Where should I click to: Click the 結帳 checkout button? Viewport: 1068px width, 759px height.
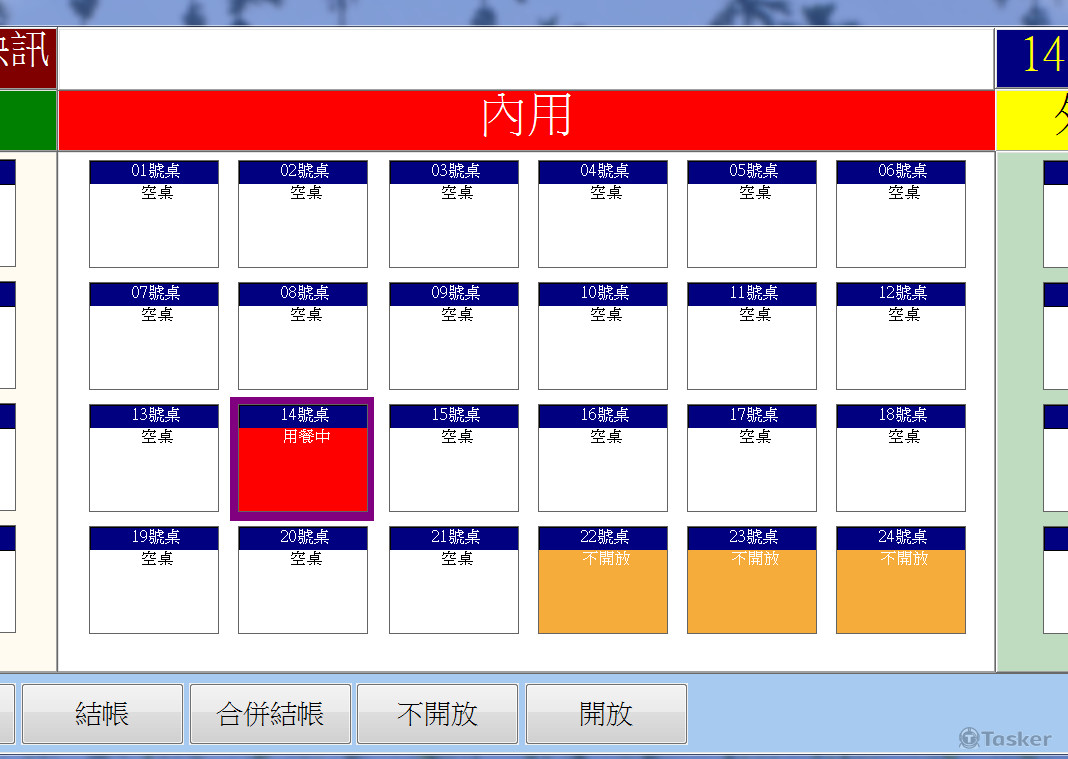(102, 714)
